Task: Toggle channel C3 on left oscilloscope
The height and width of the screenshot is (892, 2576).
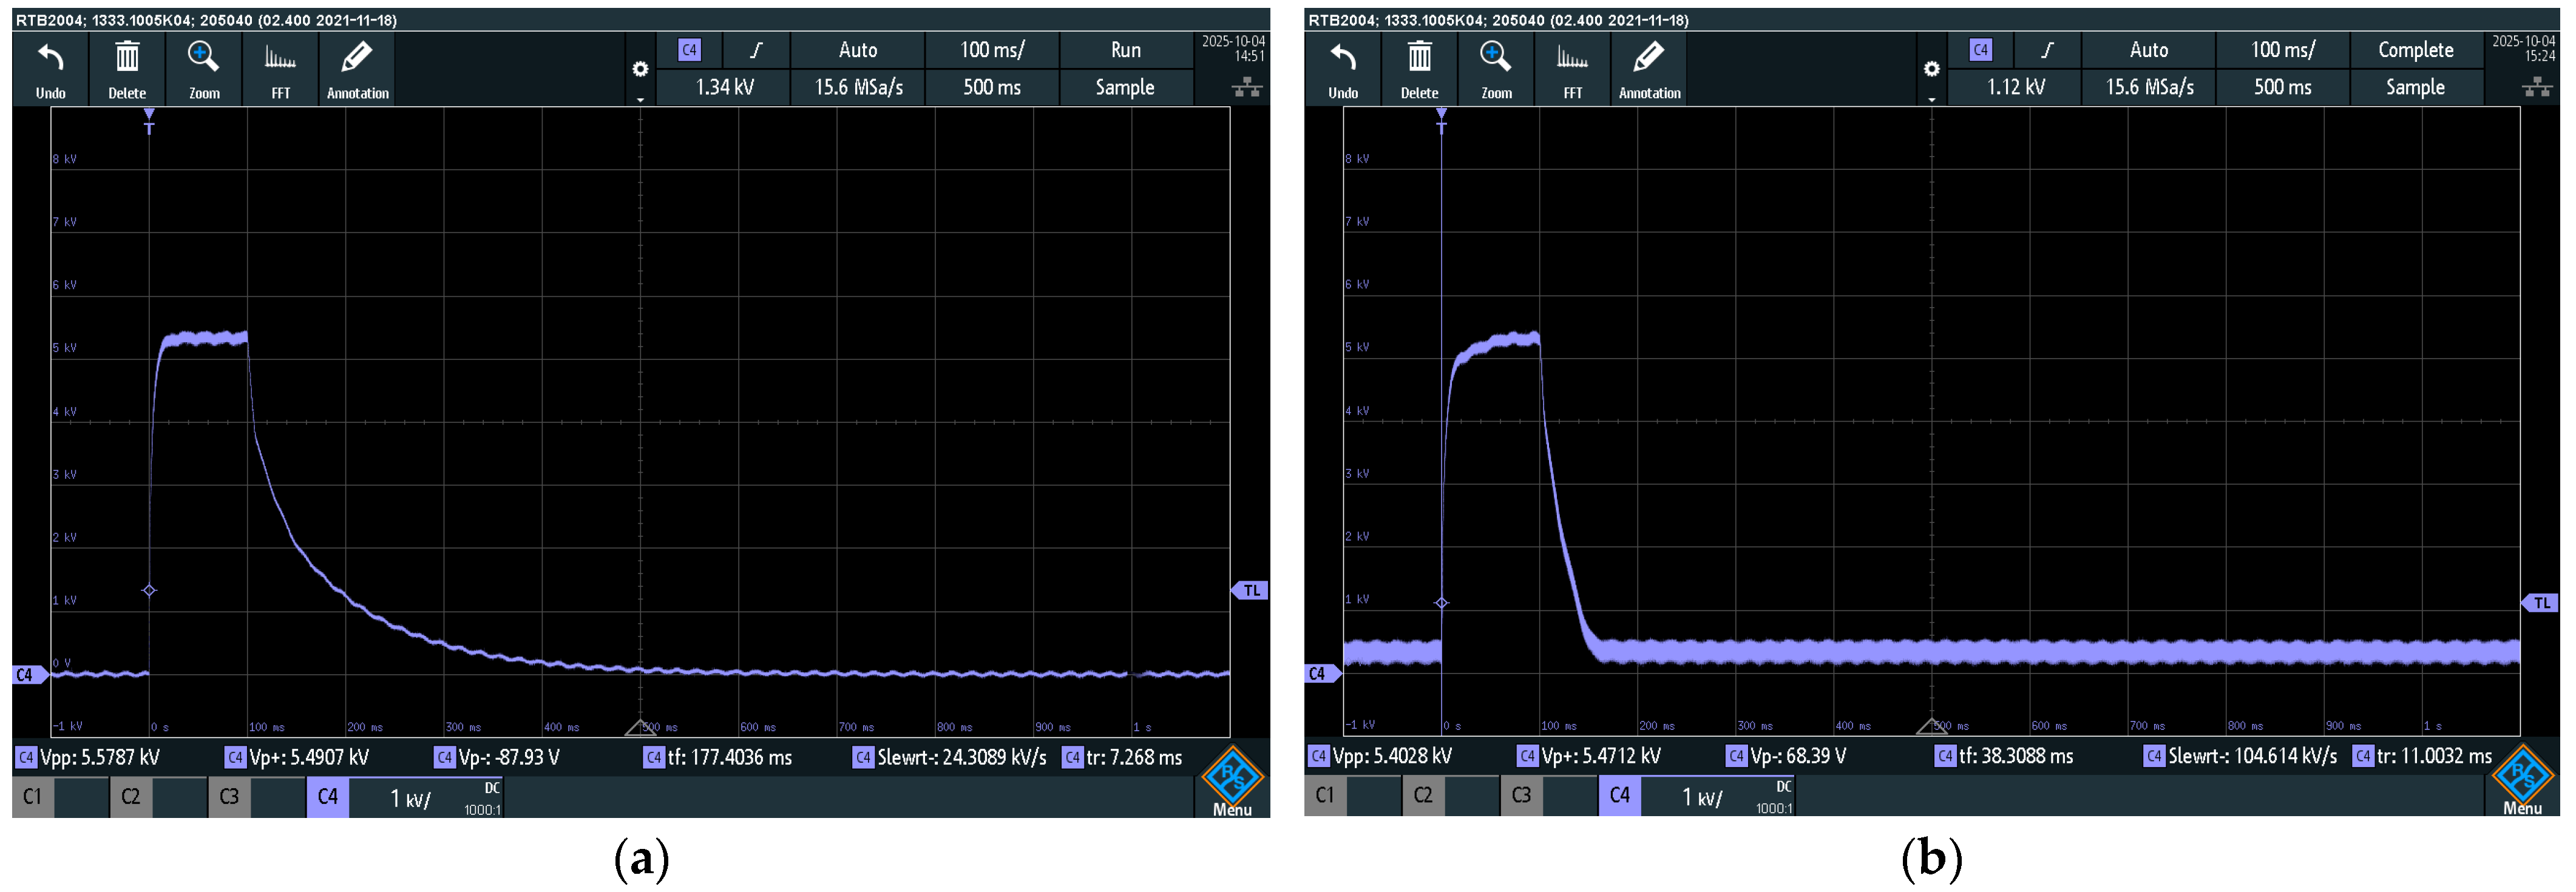Action: [x=229, y=797]
